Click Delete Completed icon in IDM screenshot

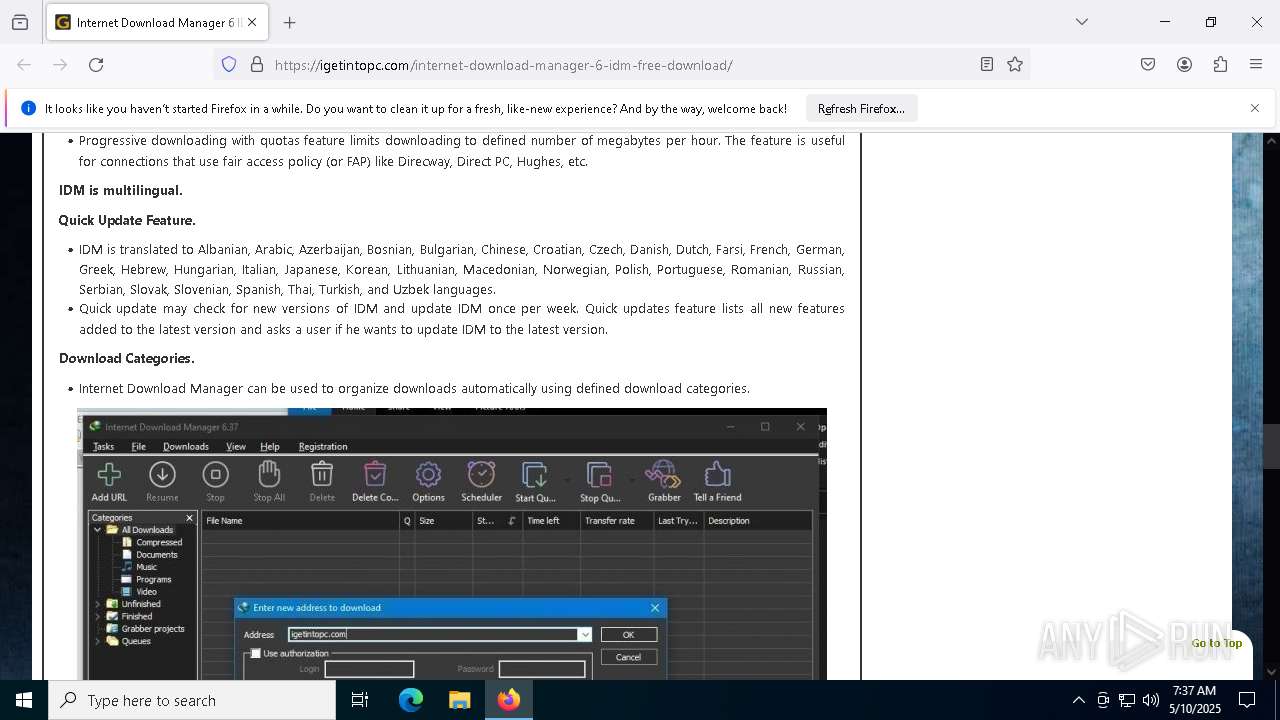tap(375, 481)
